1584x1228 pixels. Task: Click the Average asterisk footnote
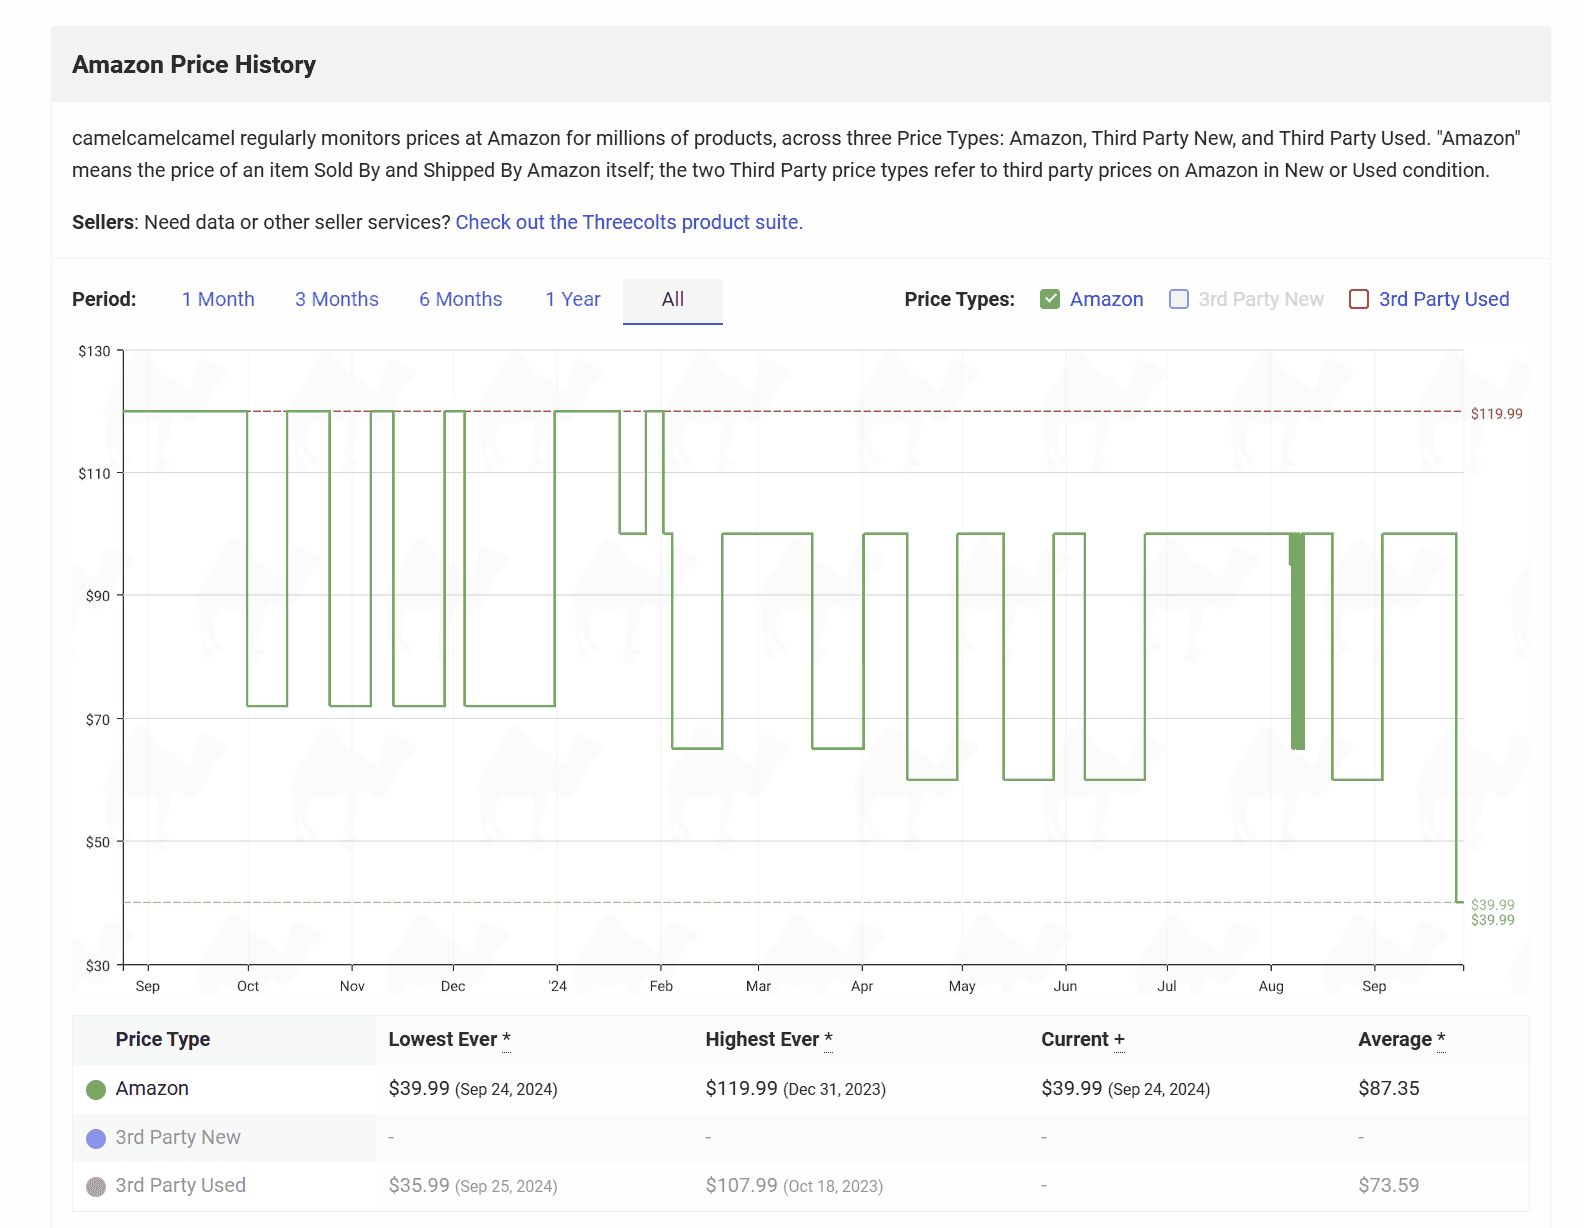[1441, 1039]
